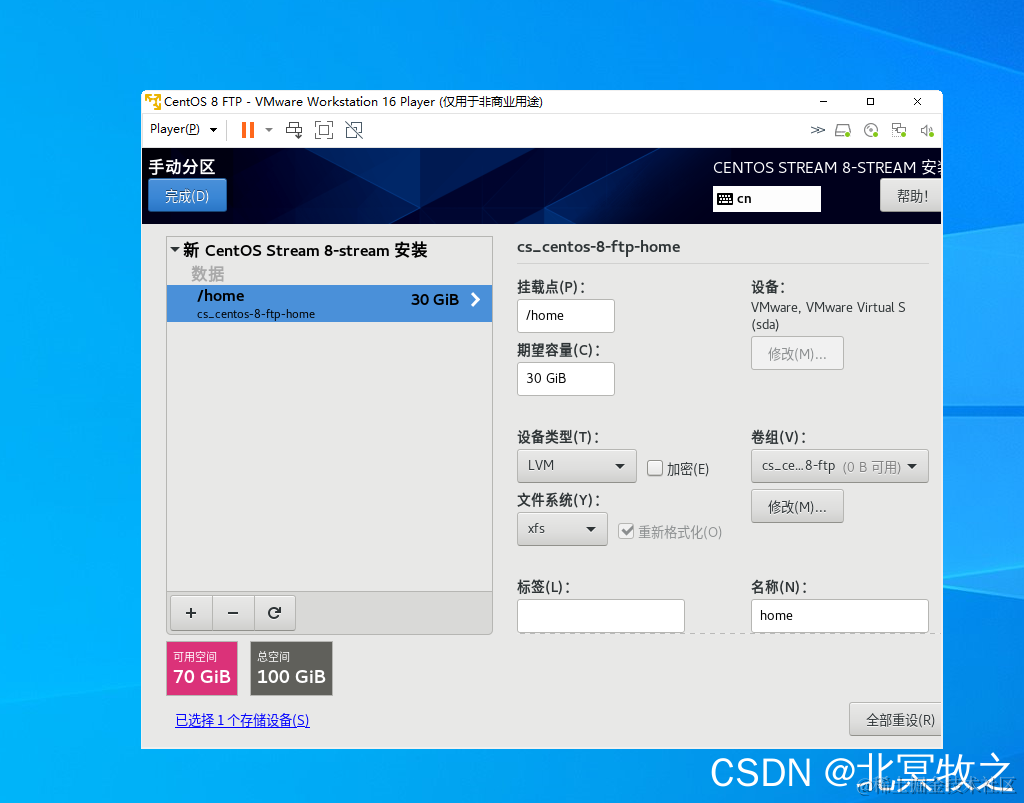Click the reload storage configuration icon
Screen dimensions: 1024x803
tap(274, 613)
